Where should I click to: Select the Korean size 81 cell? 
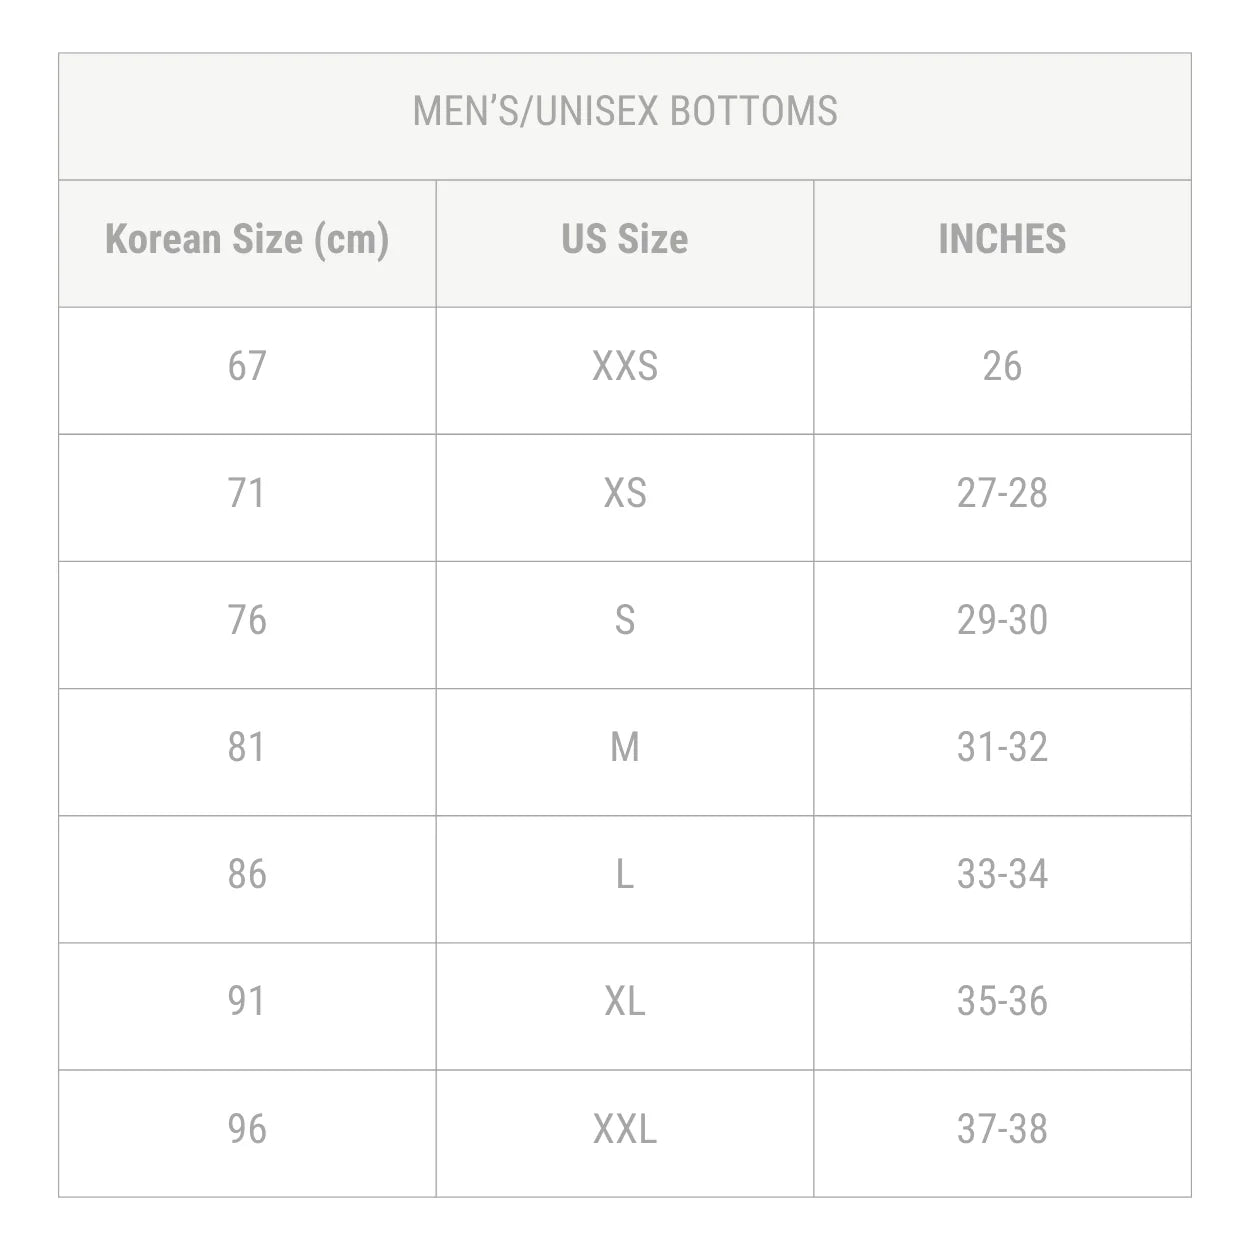pyautogui.click(x=247, y=748)
